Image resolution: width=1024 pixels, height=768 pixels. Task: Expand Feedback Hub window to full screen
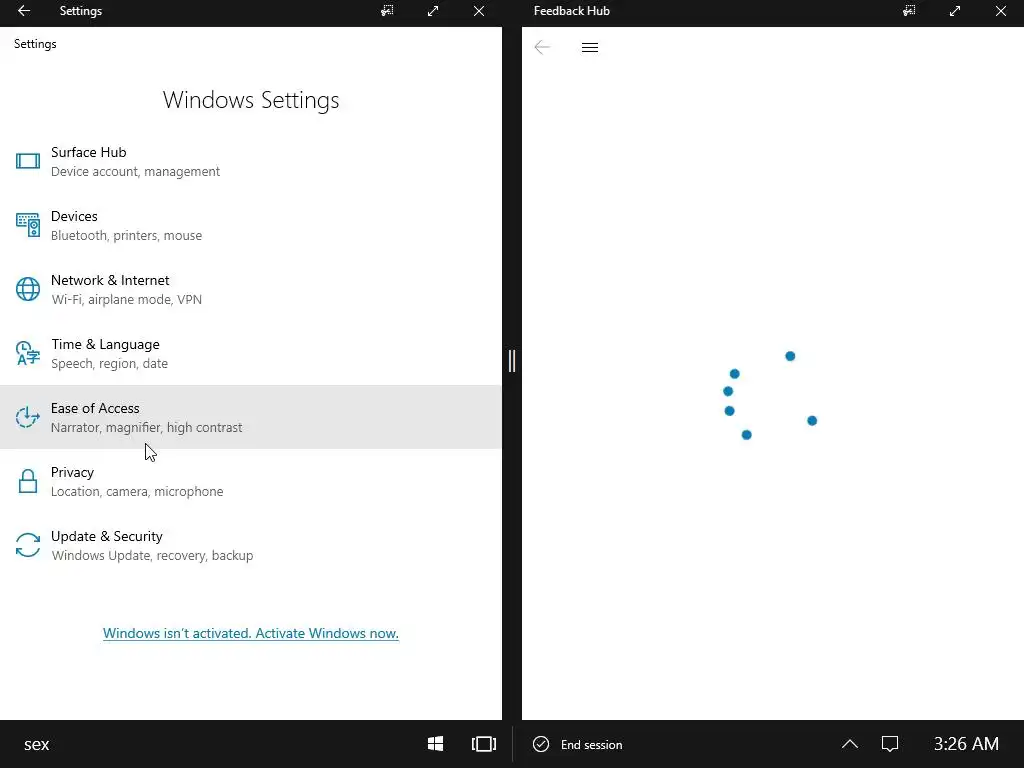point(955,11)
